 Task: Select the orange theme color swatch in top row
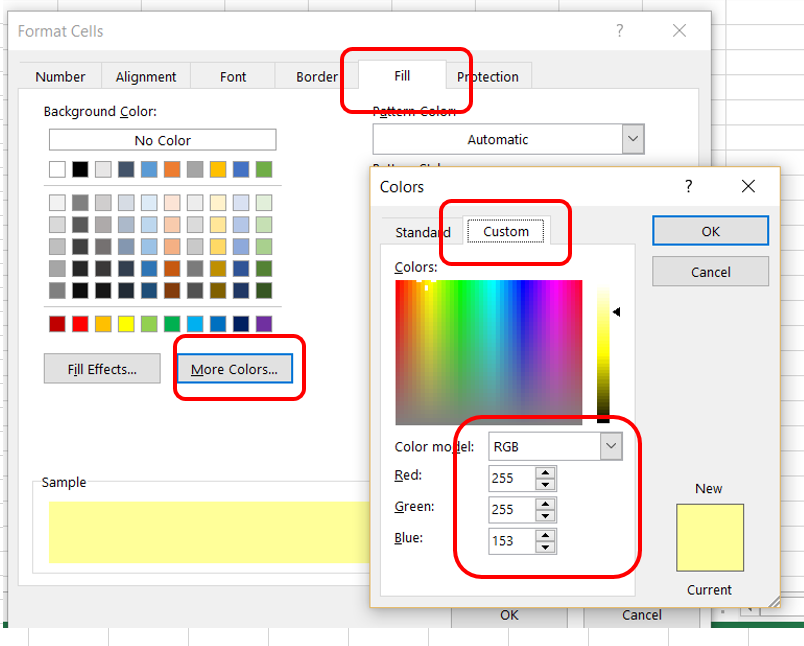click(172, 169)
